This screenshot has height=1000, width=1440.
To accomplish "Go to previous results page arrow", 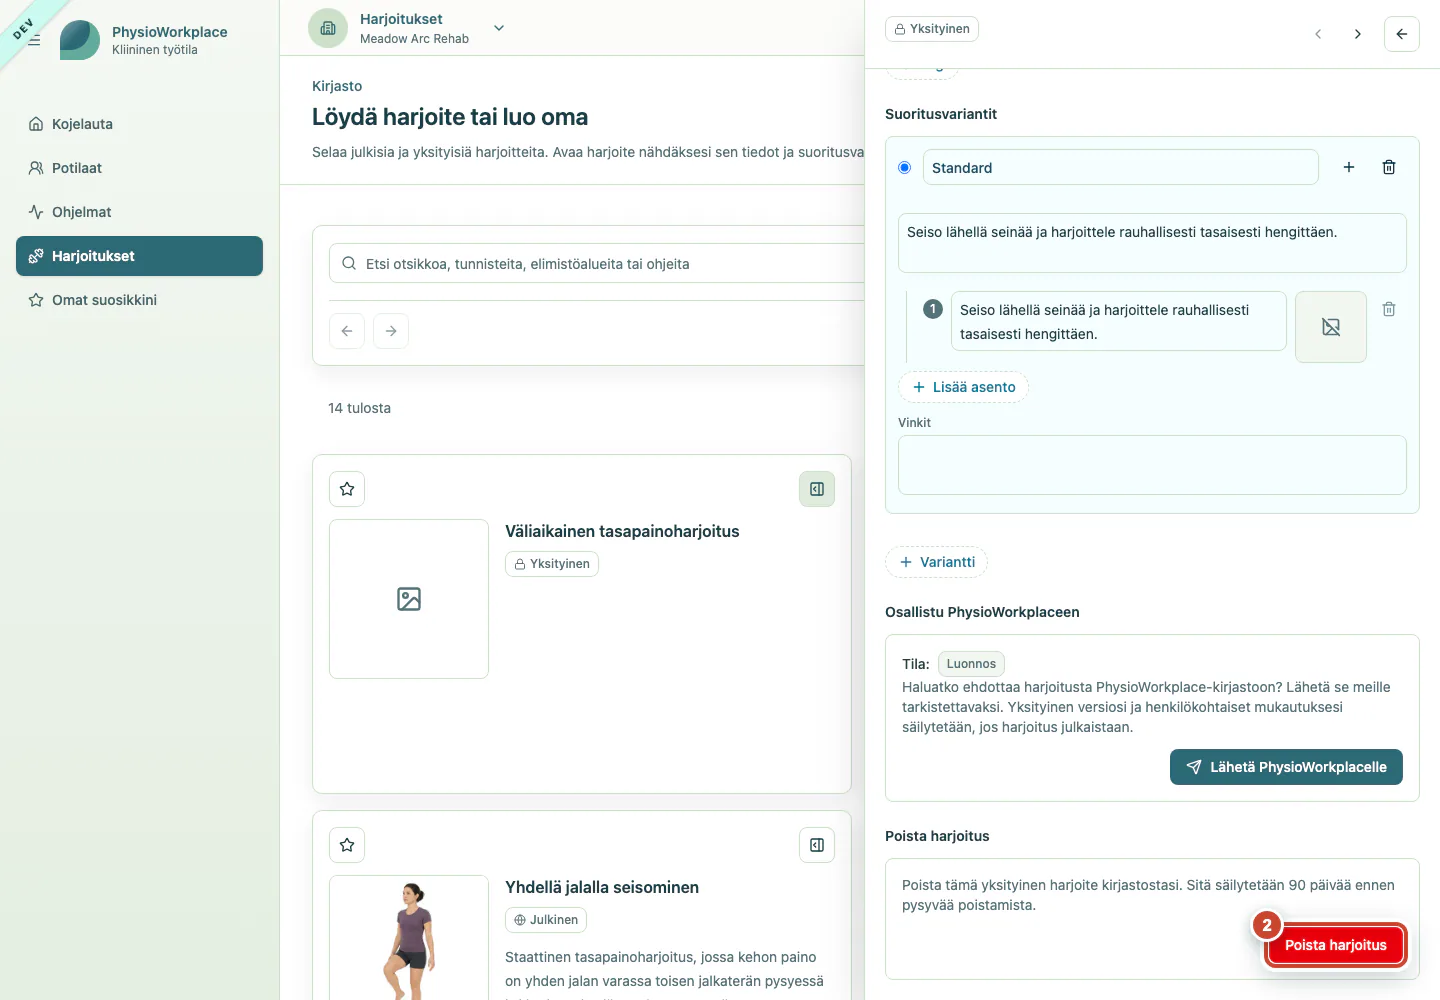I will click(x=347, y=331).
